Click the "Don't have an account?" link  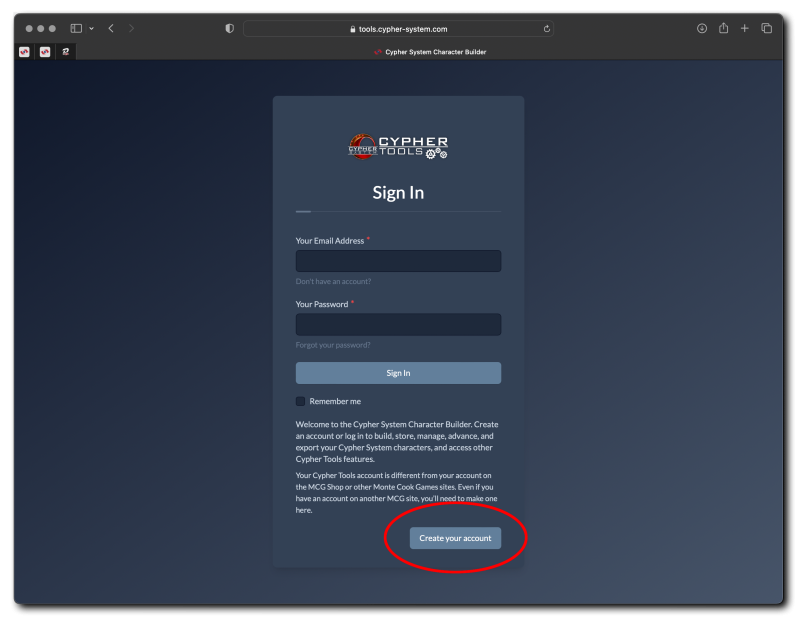pos(333,281)
